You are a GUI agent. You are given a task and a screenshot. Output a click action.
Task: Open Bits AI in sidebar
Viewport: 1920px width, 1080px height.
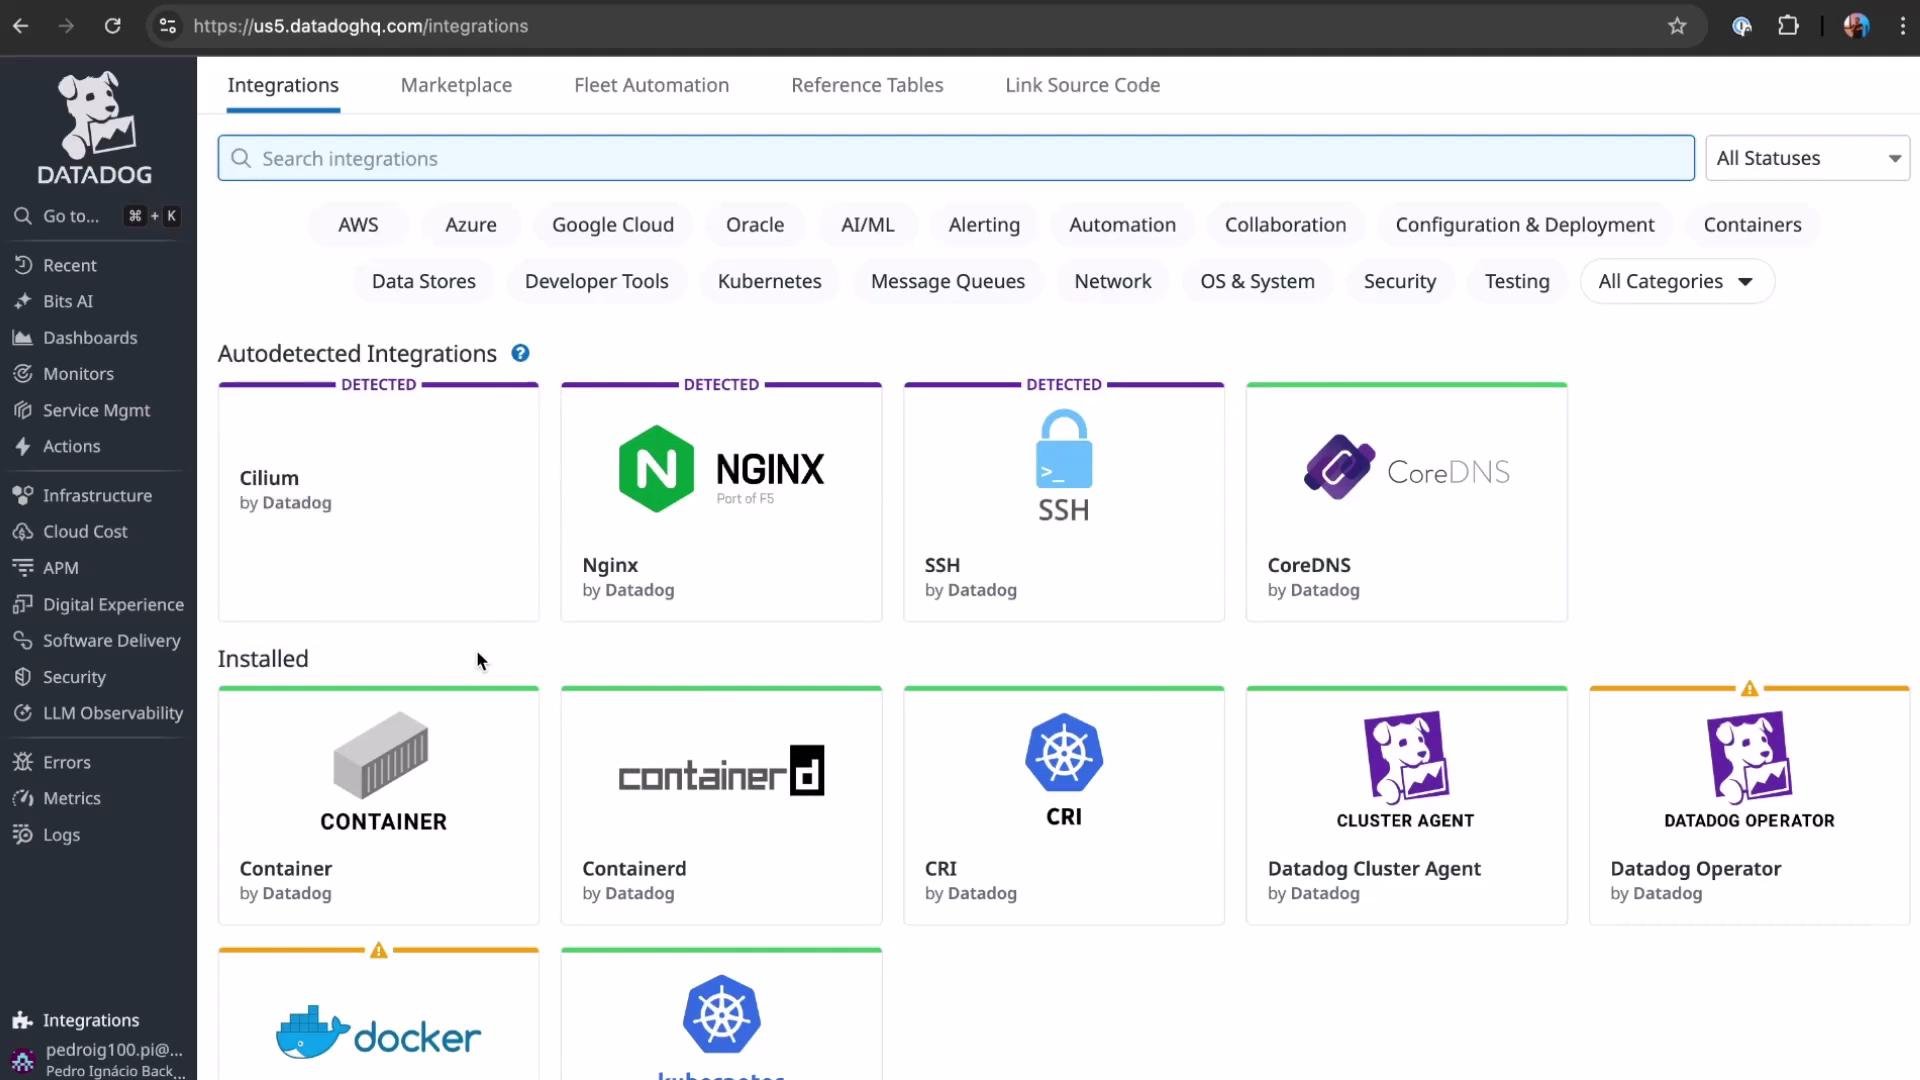[x=67, y=301]
